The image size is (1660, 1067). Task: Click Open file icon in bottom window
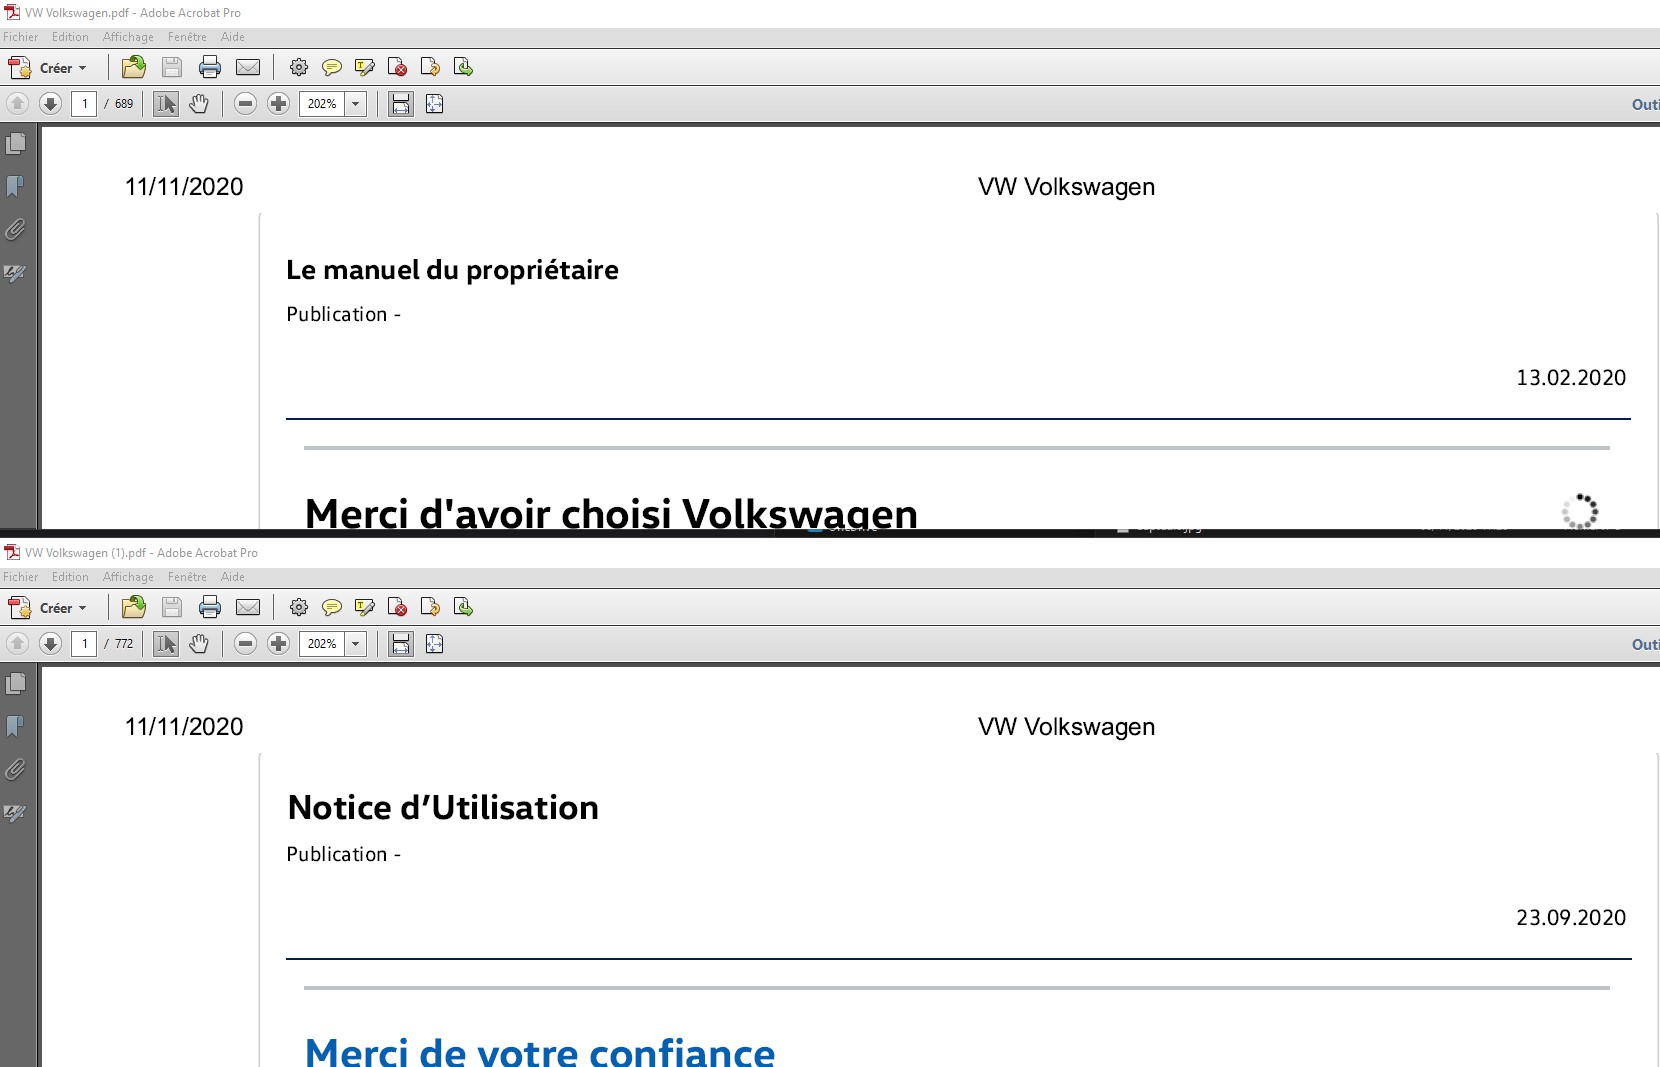pyautogui.click(x=133, y=607)
